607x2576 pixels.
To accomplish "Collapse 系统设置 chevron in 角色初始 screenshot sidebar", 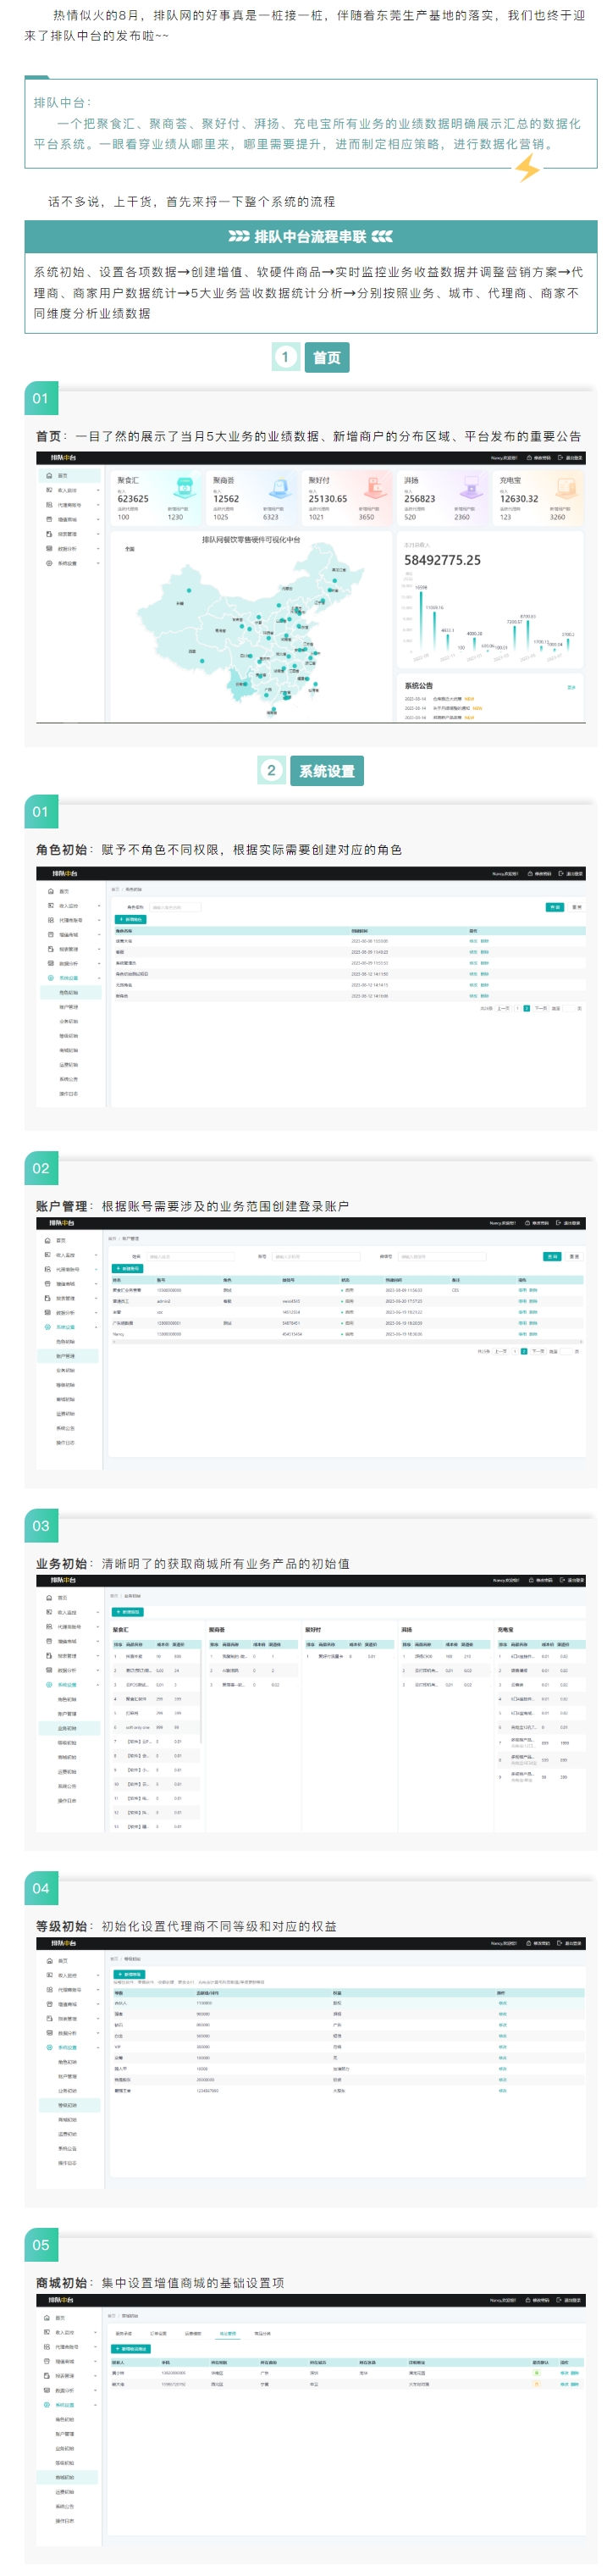I will click(x=99, y=978).
